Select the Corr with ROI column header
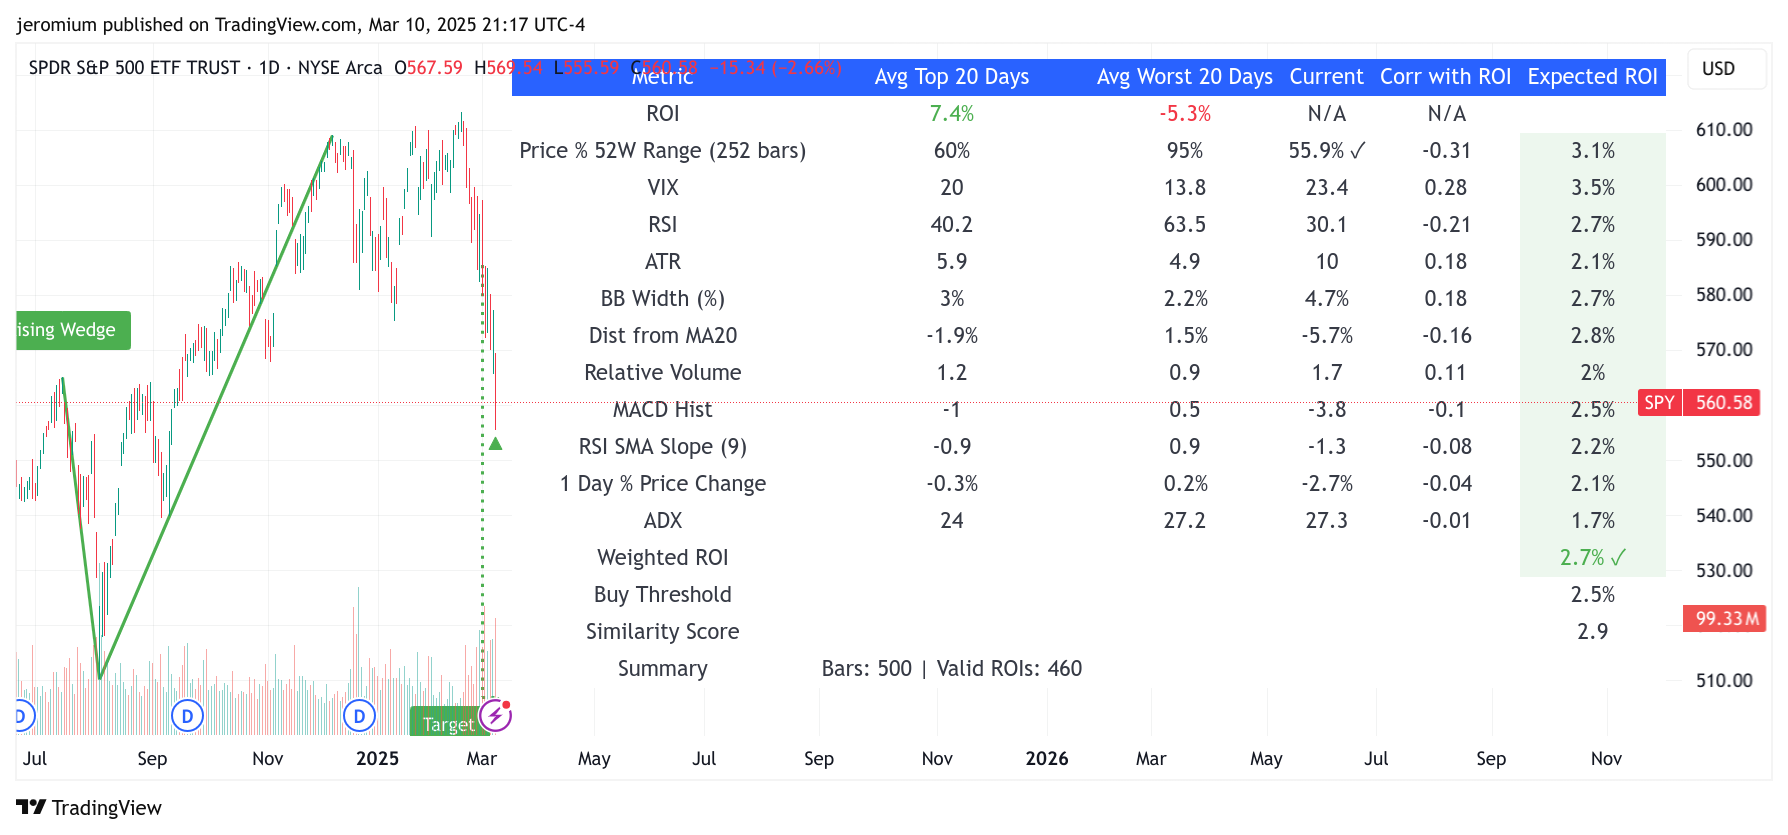Screen dimensions: 1788x835 [1446, 77]
